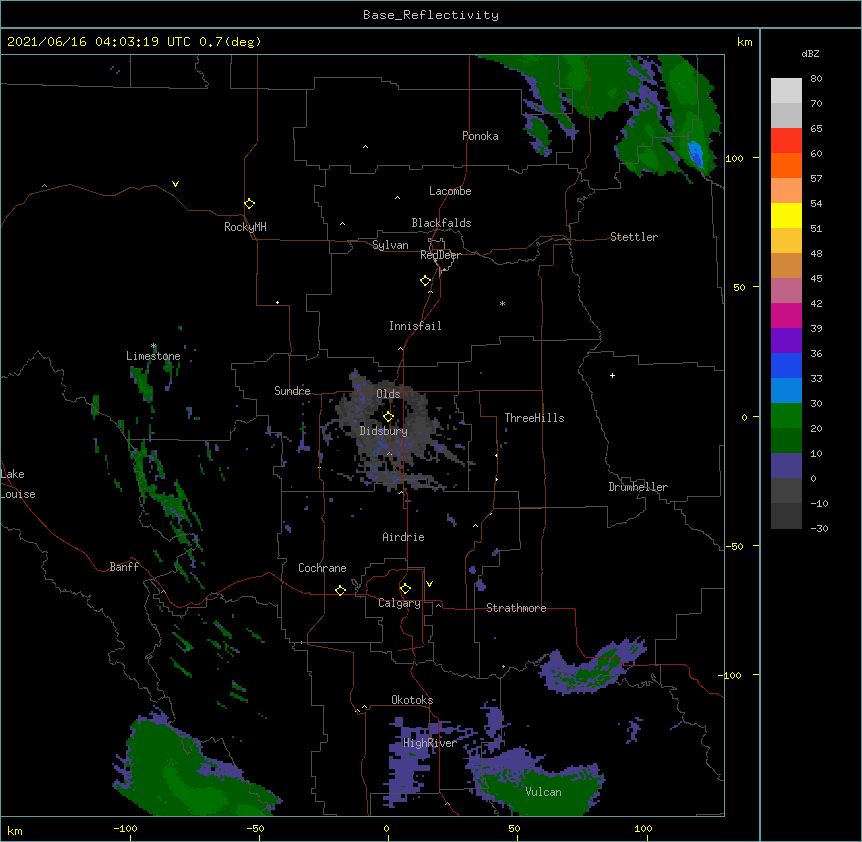This screenshot has width=862, height=842.
Task: Select the yellow diamond radar marker between Olds and Didsbury
Action: (388, 417)
